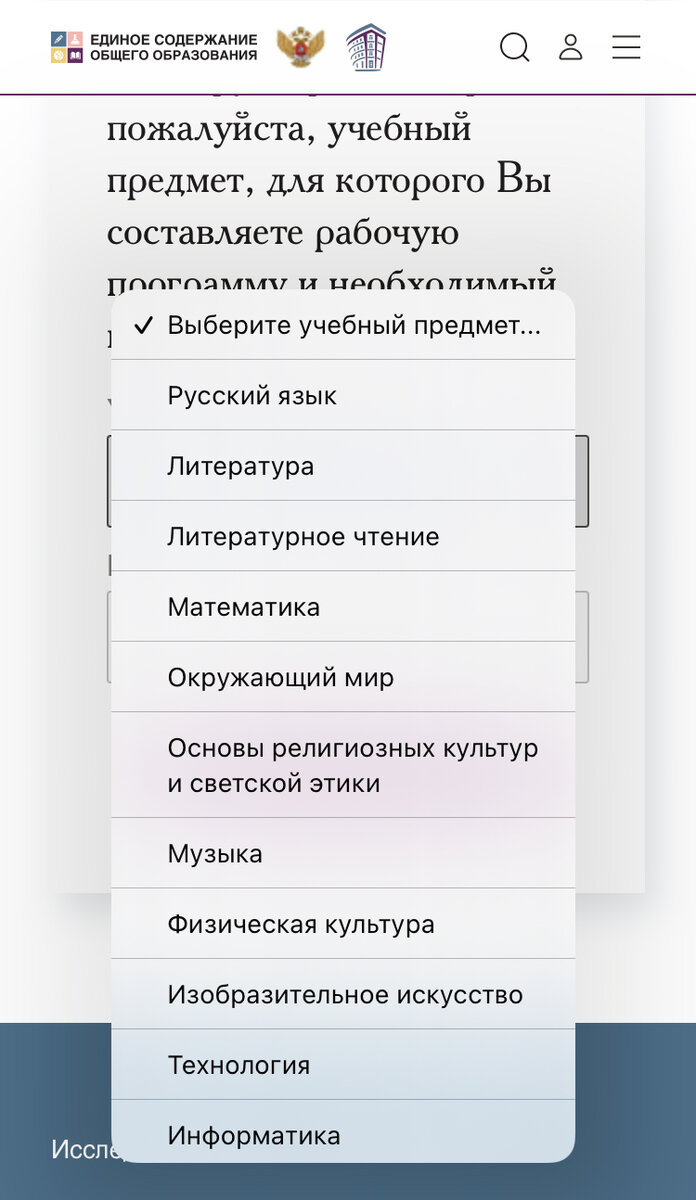Pick Математика in the dropdown
The width and height of the screenshot is (696, 1200).
click(343, 606)
